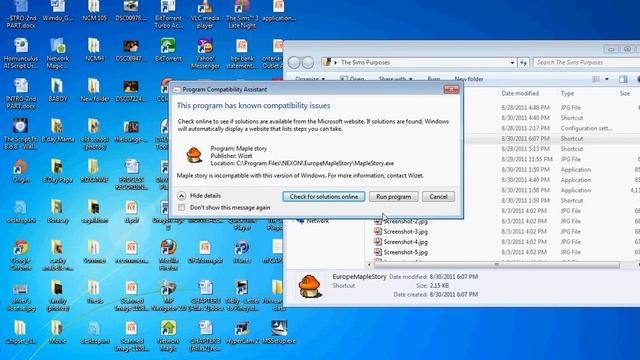The width and height of the screenshot is (640, 360).
Task: Open MP Navigator desktop shortcut
Action: tap(168, 296)
